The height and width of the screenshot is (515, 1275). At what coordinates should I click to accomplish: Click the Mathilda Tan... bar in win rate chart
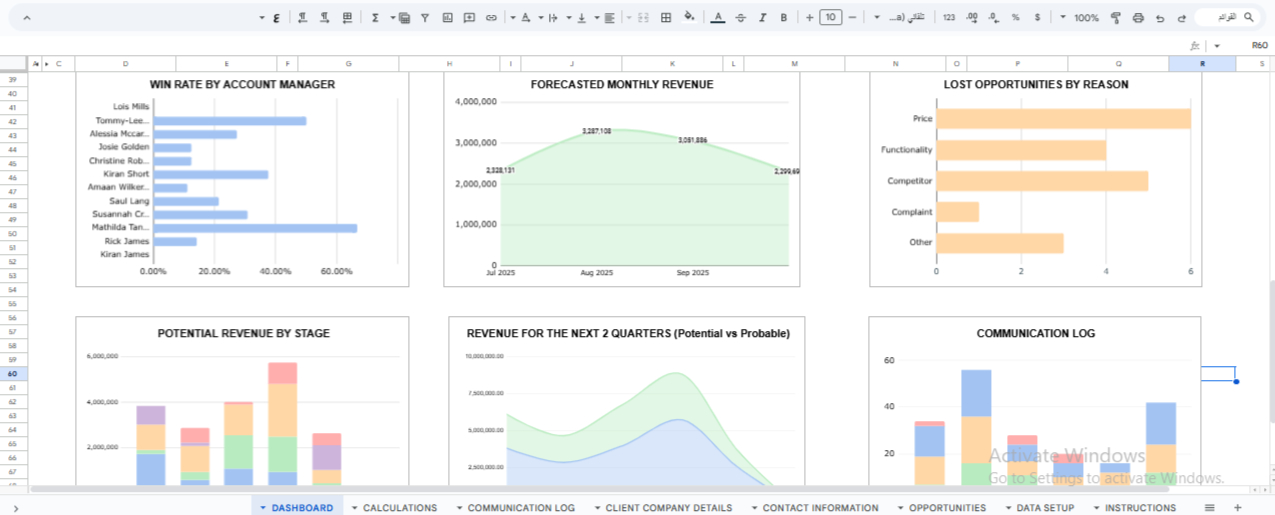(x=255, y=228)
